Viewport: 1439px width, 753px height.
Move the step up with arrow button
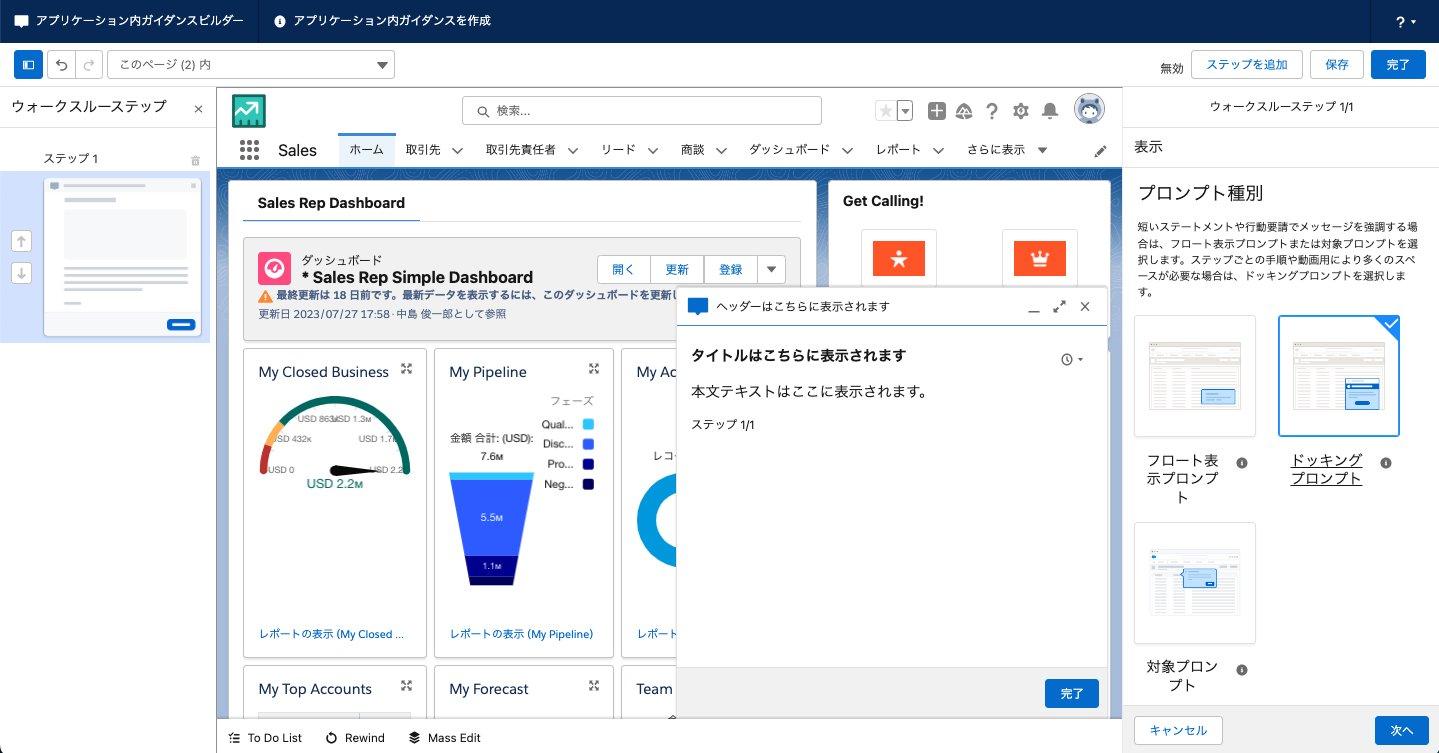(x=22, y=241)
